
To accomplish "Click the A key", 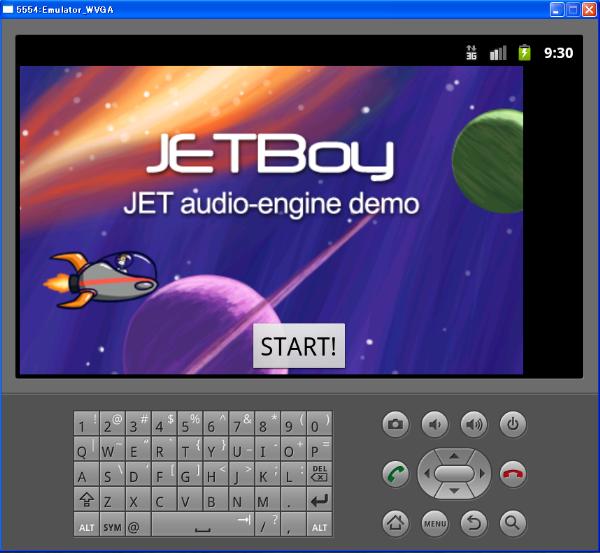I will click(x=86, y=473).
